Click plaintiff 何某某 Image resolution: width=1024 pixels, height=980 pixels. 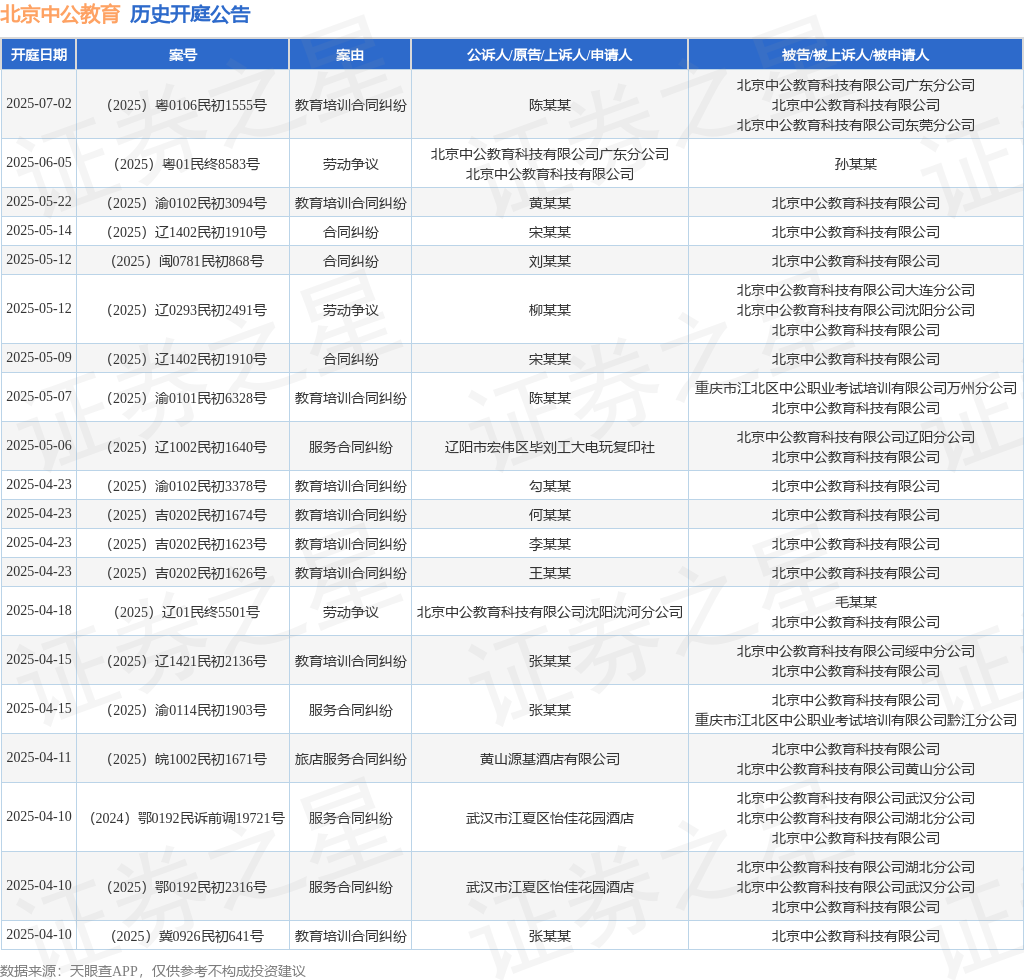click(550, 515)
